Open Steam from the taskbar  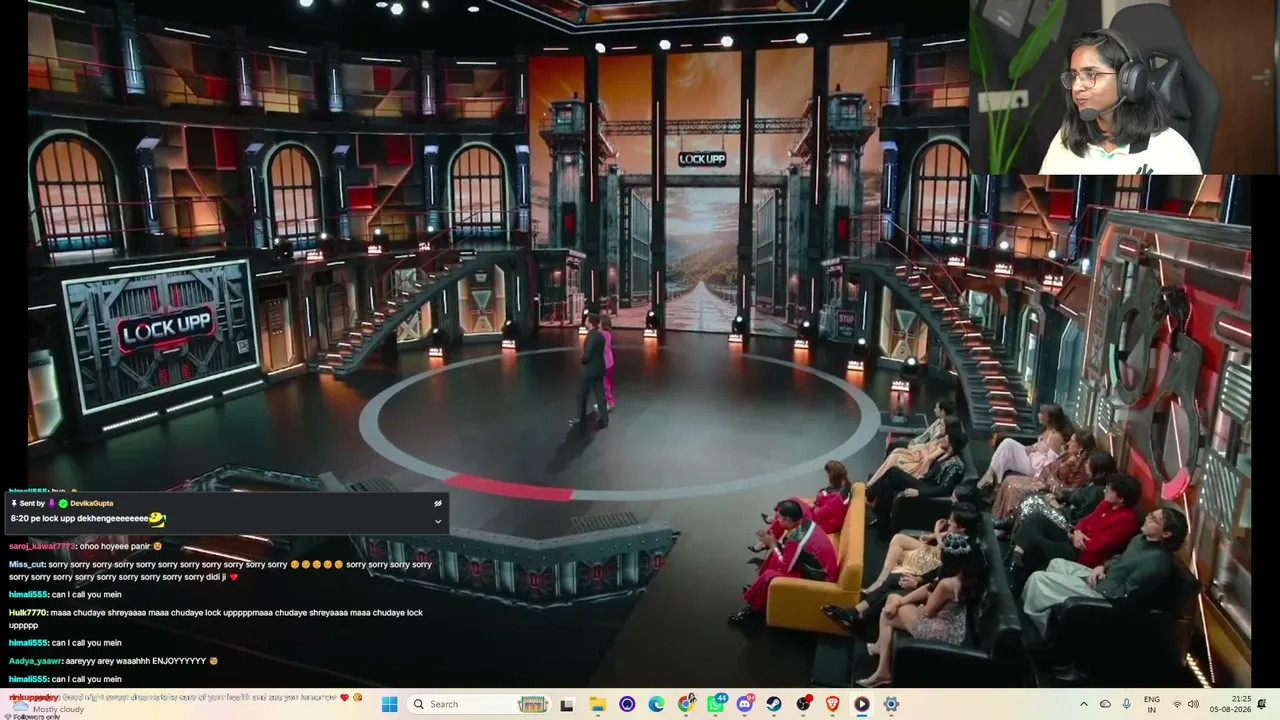tap(774, 704)
